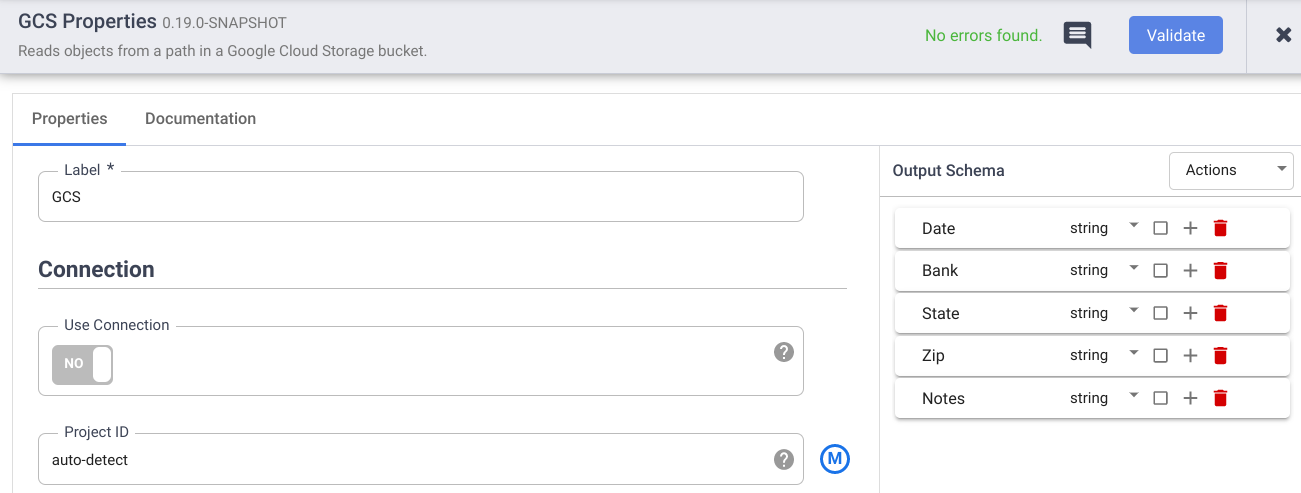Image resolution: width=1301 pixels, height=493 pixels.
Task: Add a new field below State
Action: (1190, 313)
